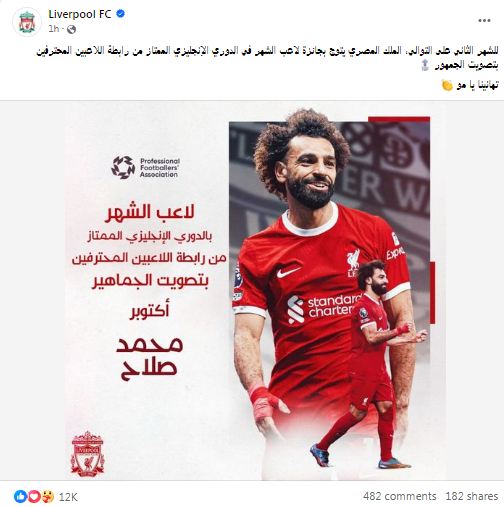
Task: Click the red Arabic name title
Action: [x=149, y=358]
